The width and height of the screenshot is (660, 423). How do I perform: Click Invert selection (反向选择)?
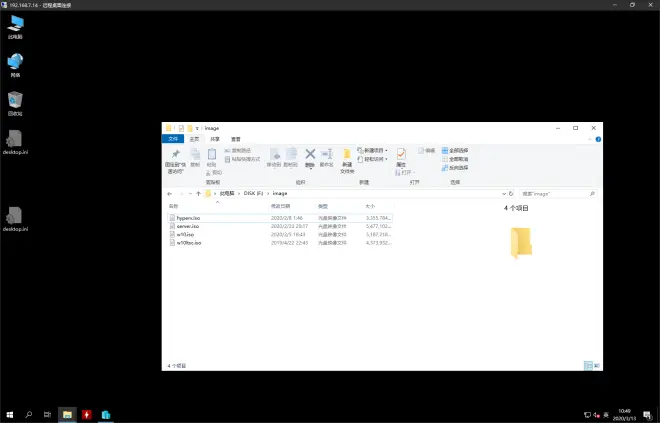click(455, 168)
